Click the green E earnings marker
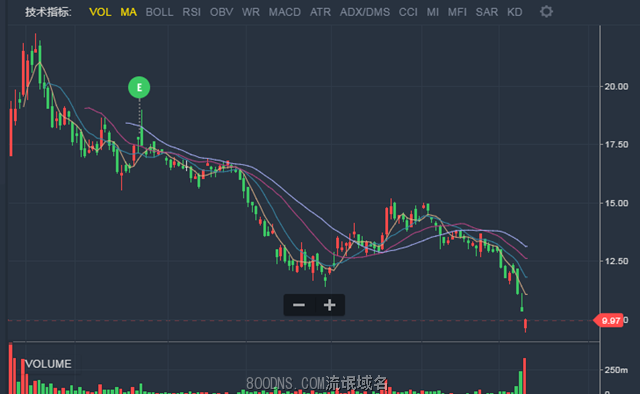 [139, 87]
